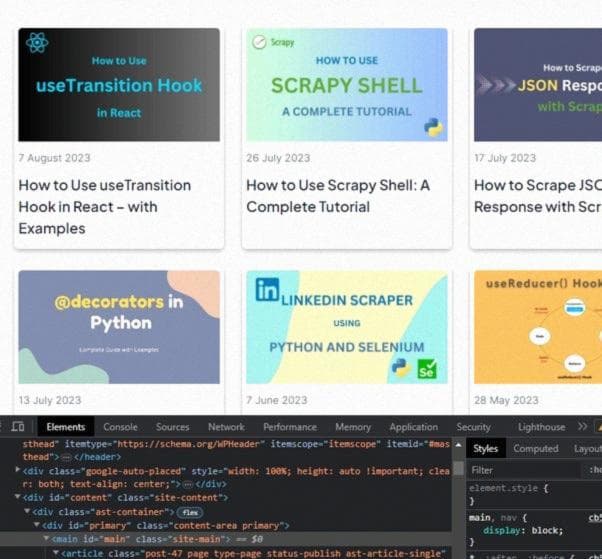
Task: Open the Application tab
Action: point(413,427)
